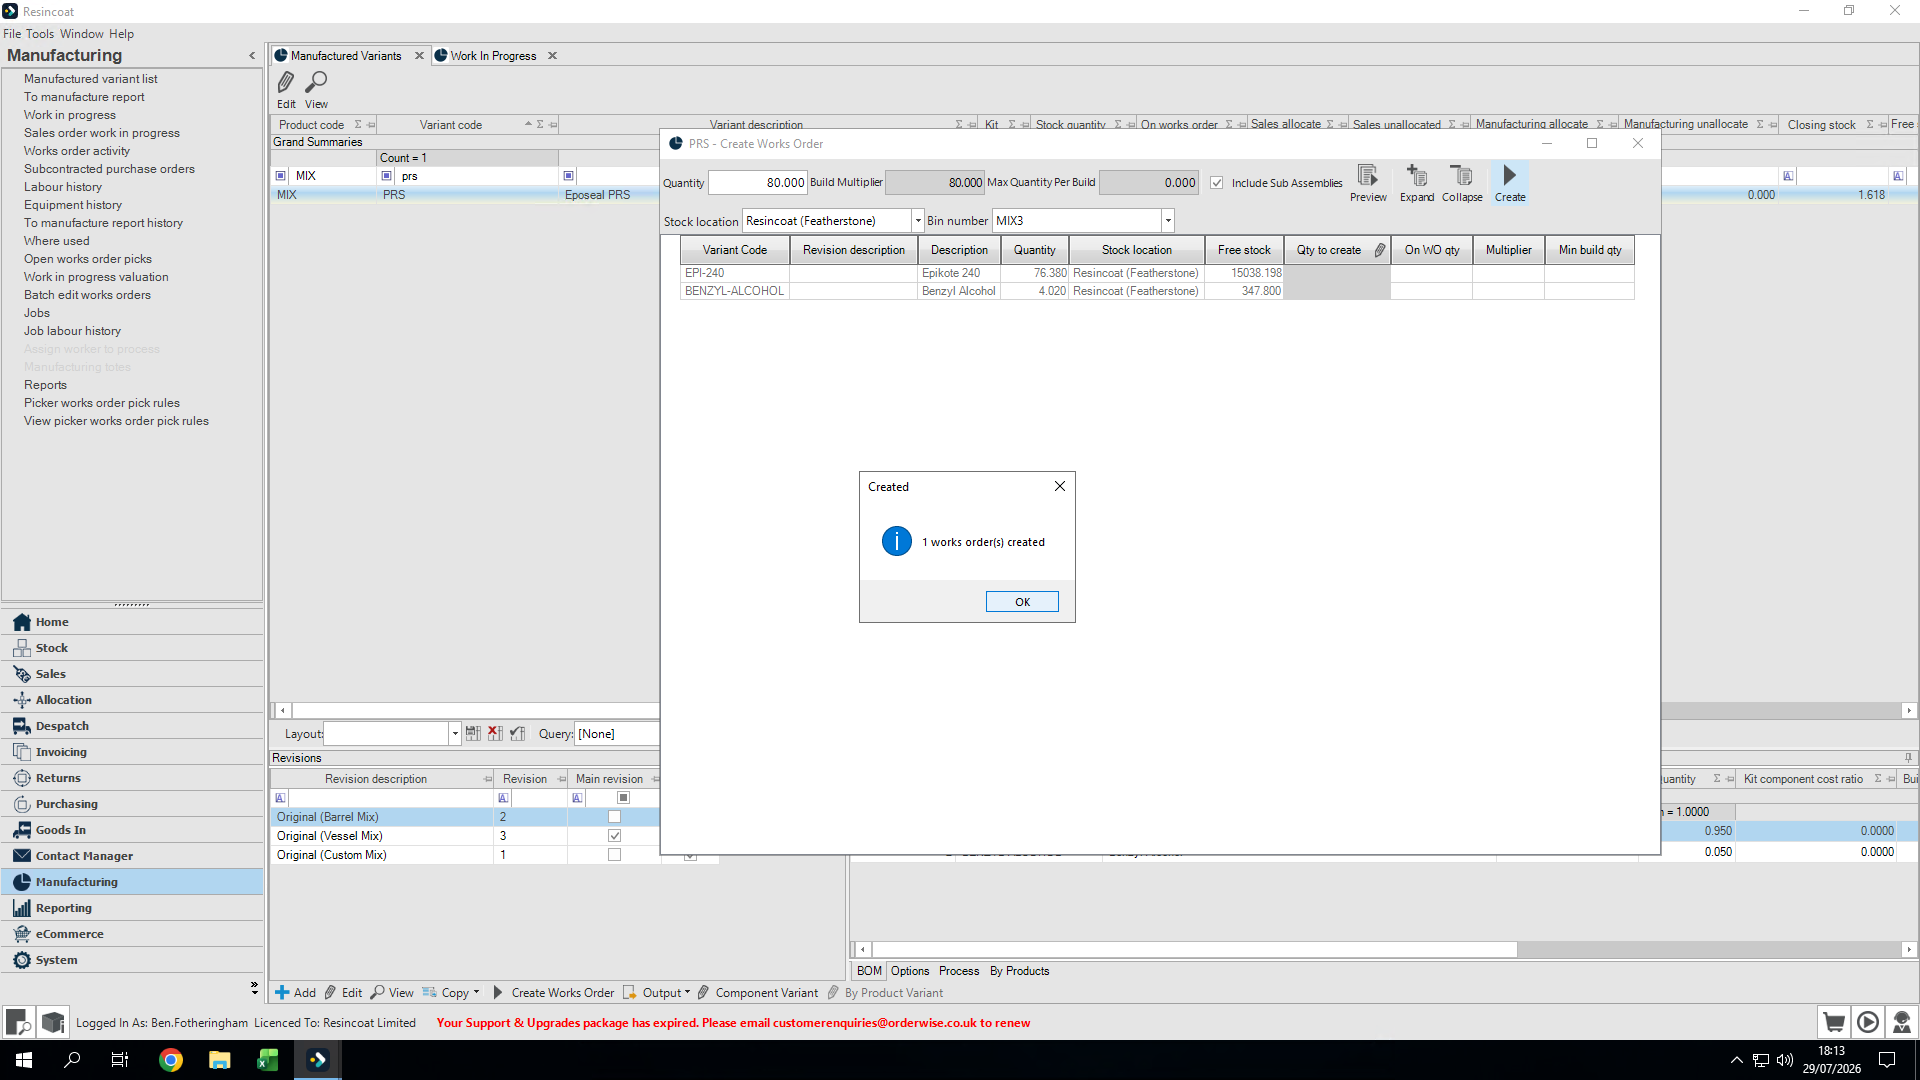Image resolution: width=1920 pixels, height=1080 pixels.
Task: Go to the Purchasing module
Action: coord(133,804)
